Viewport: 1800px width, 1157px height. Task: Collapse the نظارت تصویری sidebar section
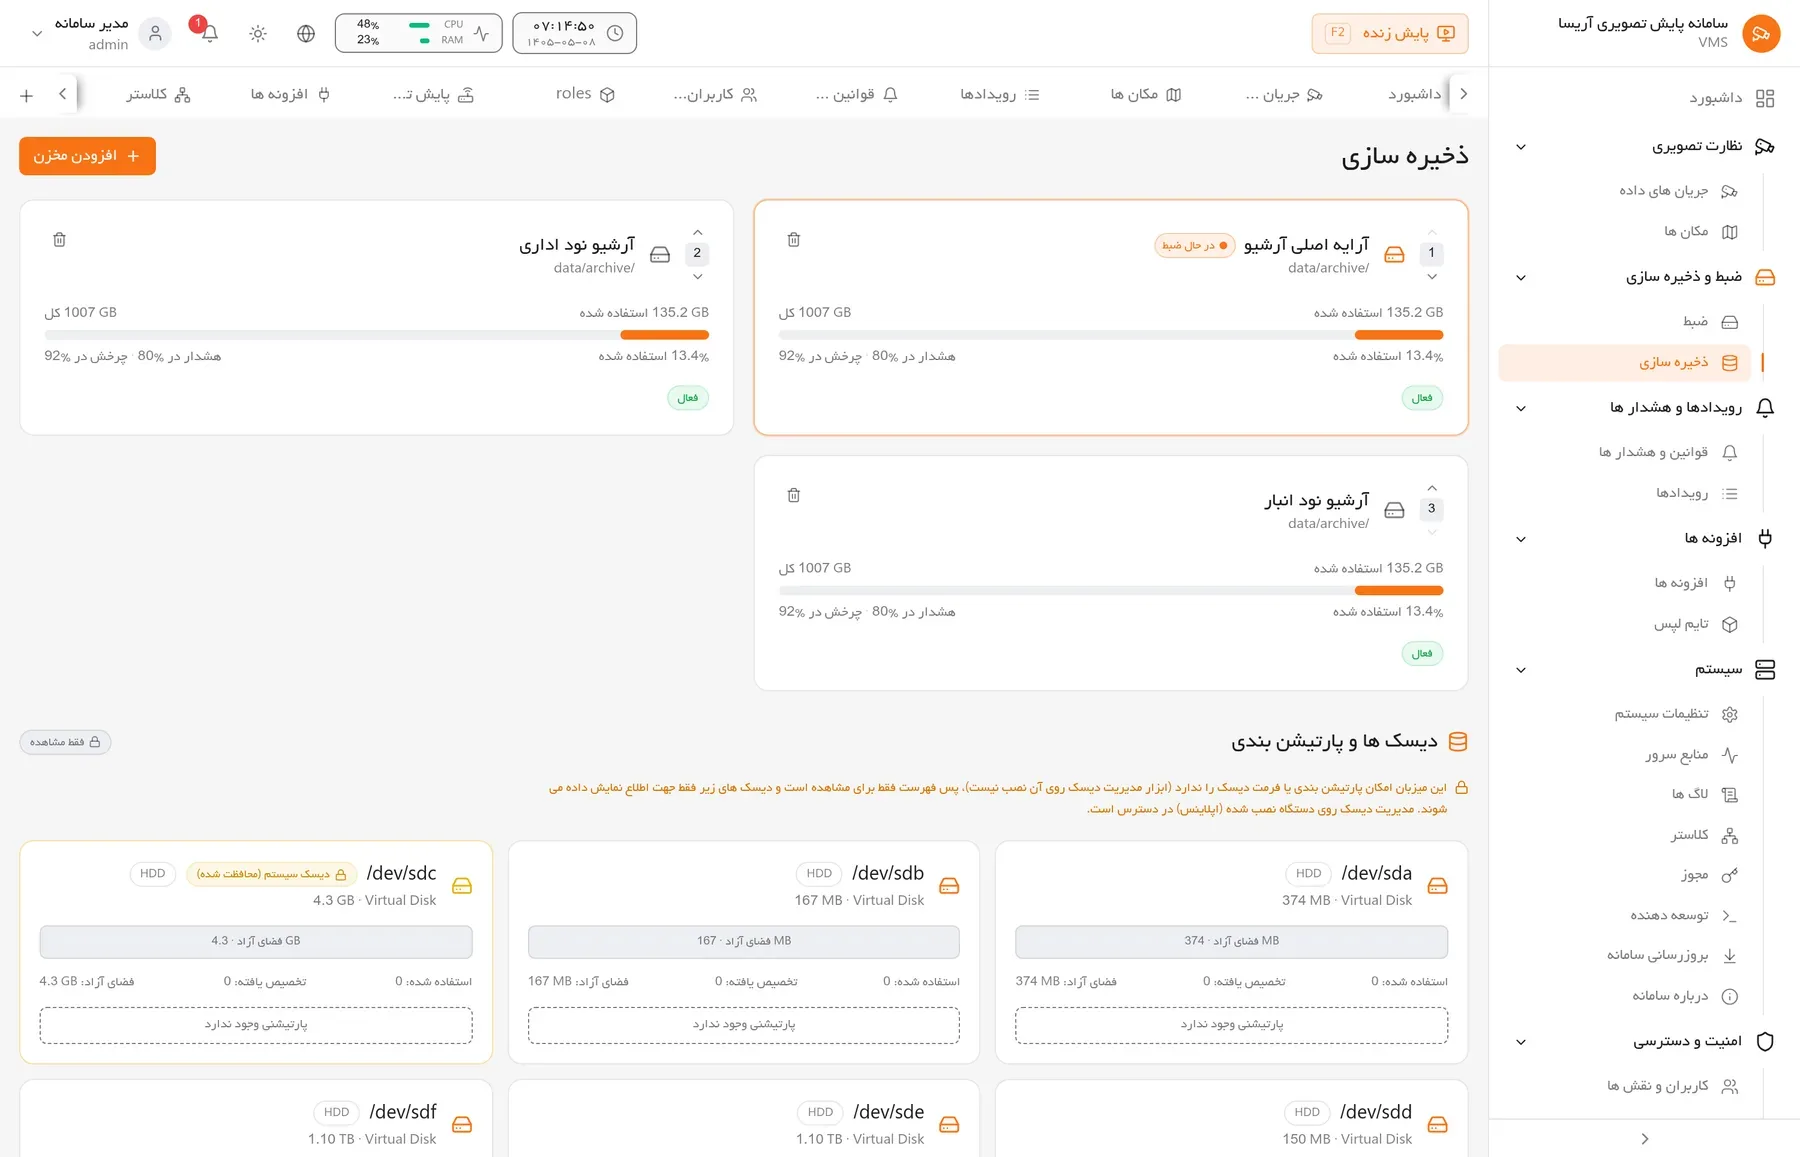pos(1521,147)
